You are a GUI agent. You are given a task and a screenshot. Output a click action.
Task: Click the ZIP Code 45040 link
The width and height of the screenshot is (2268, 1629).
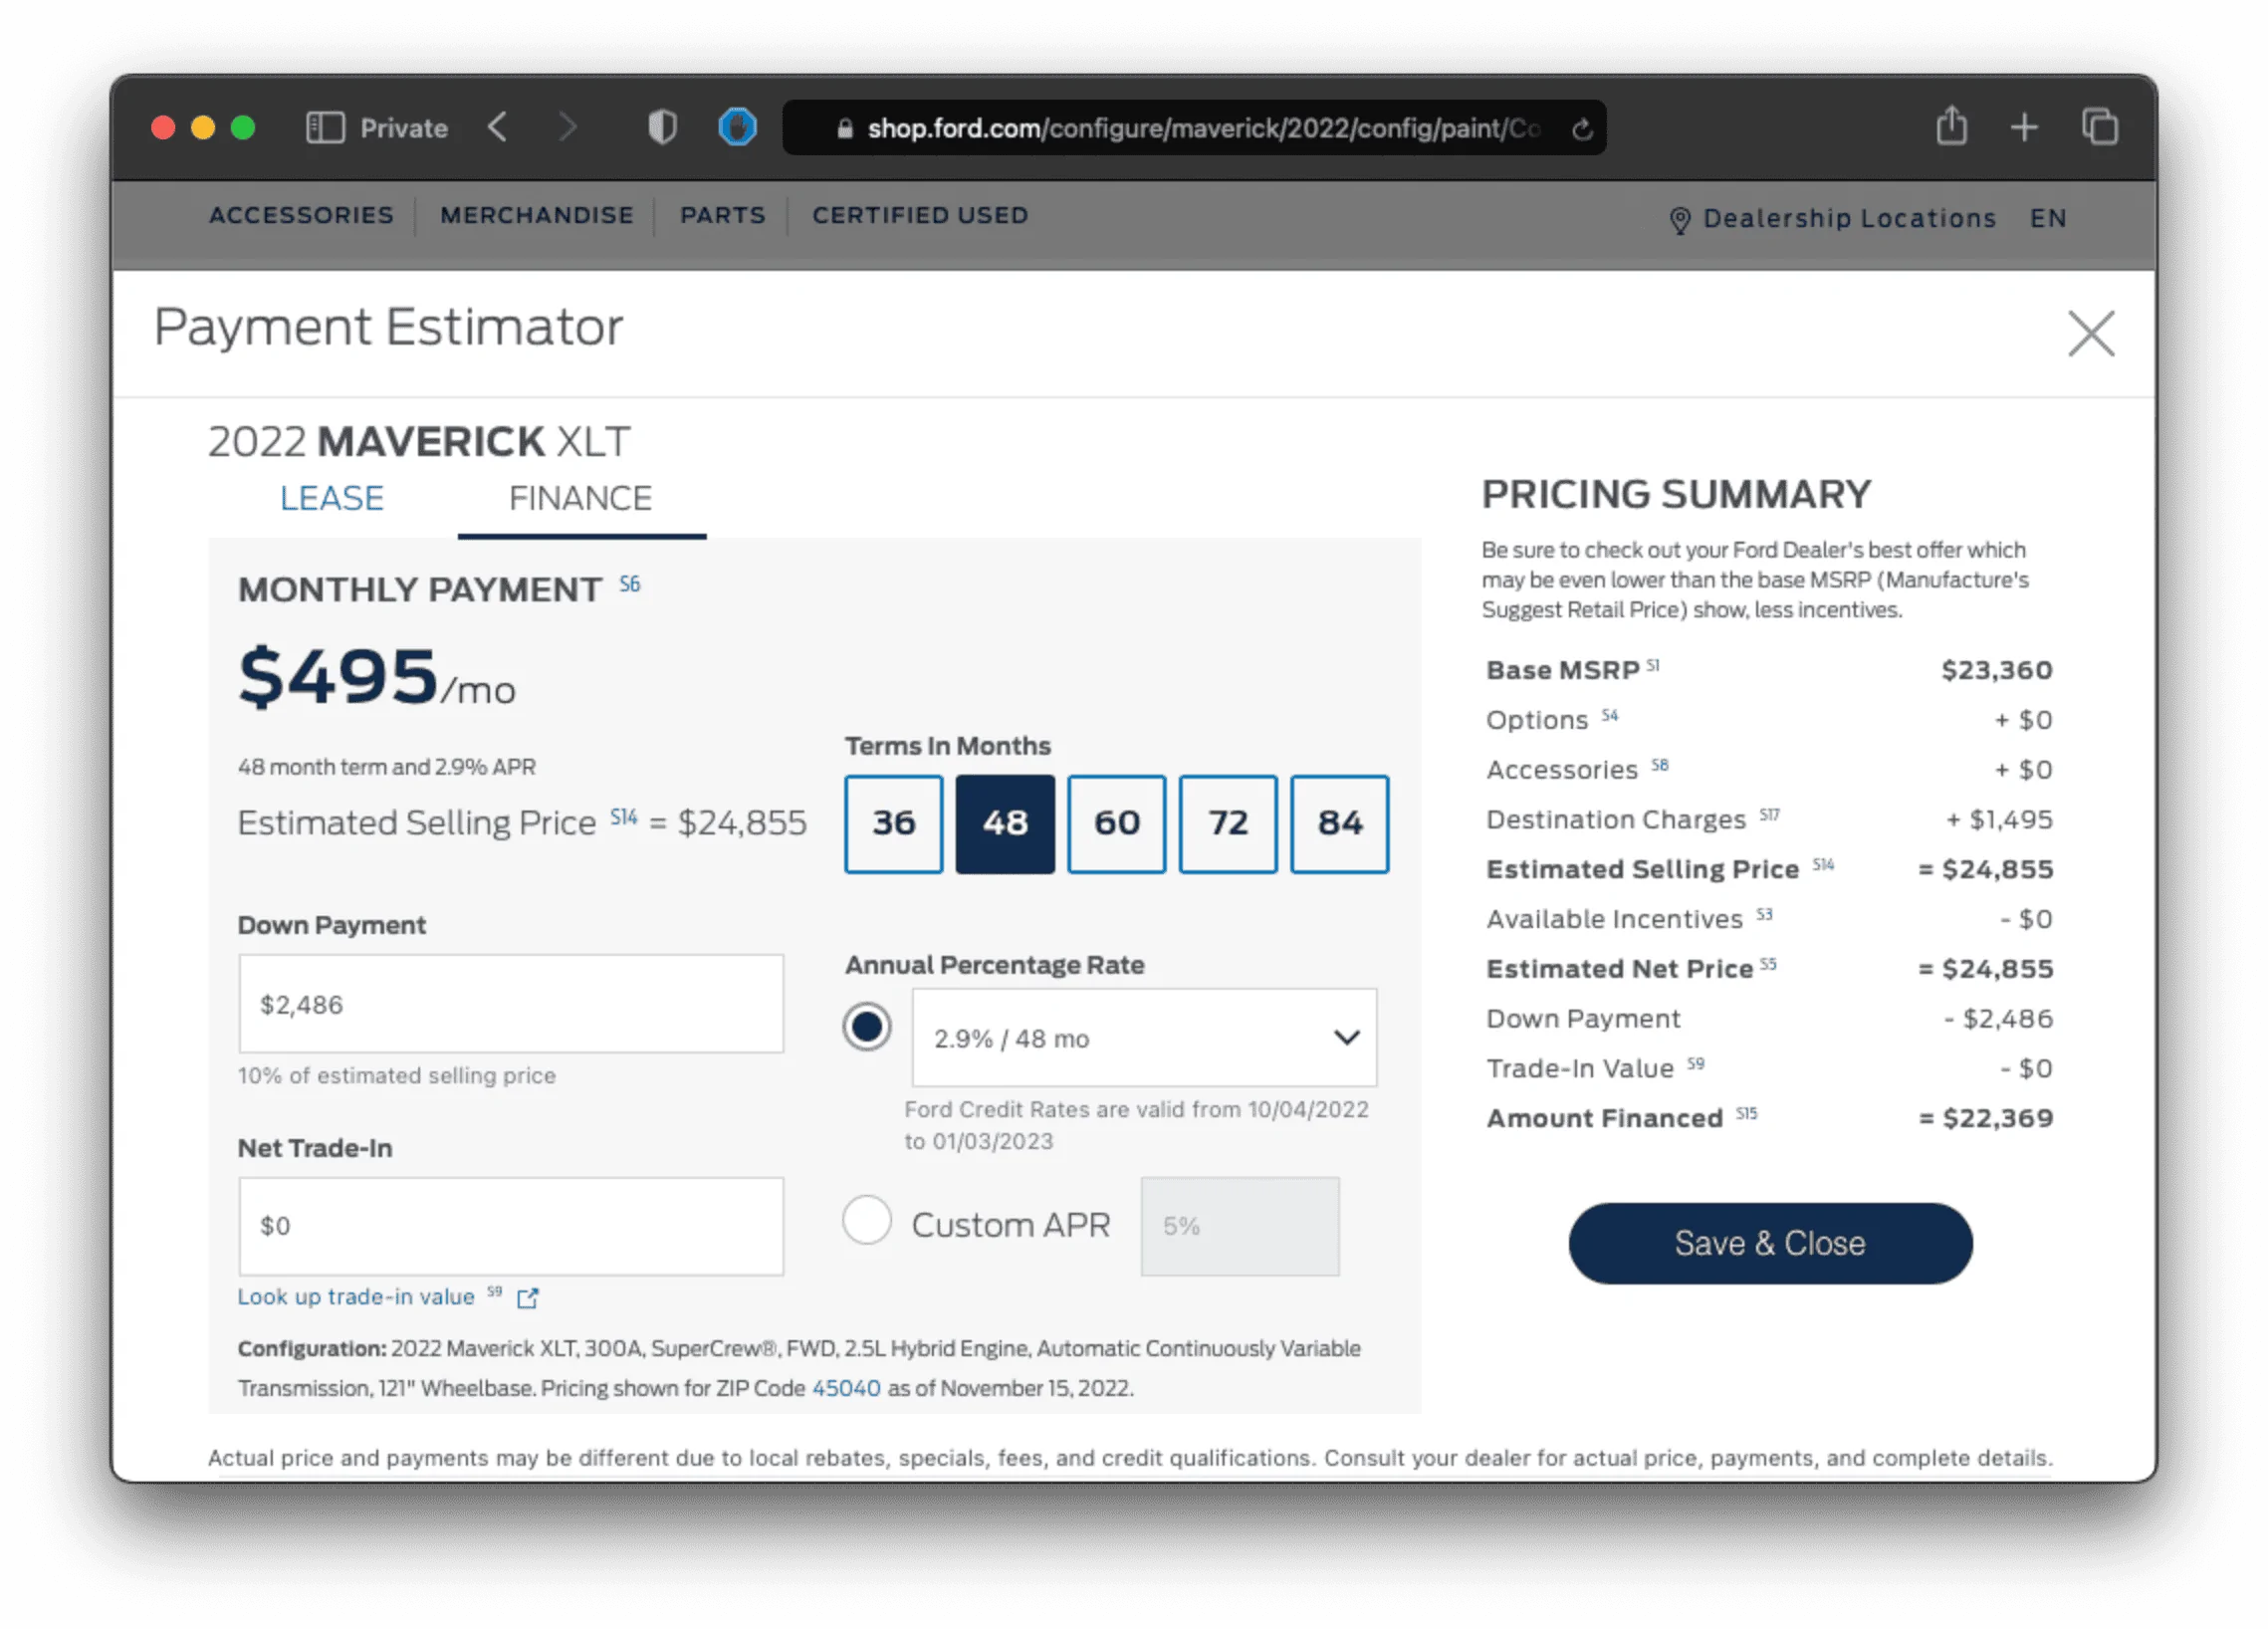pos(846,1388)
